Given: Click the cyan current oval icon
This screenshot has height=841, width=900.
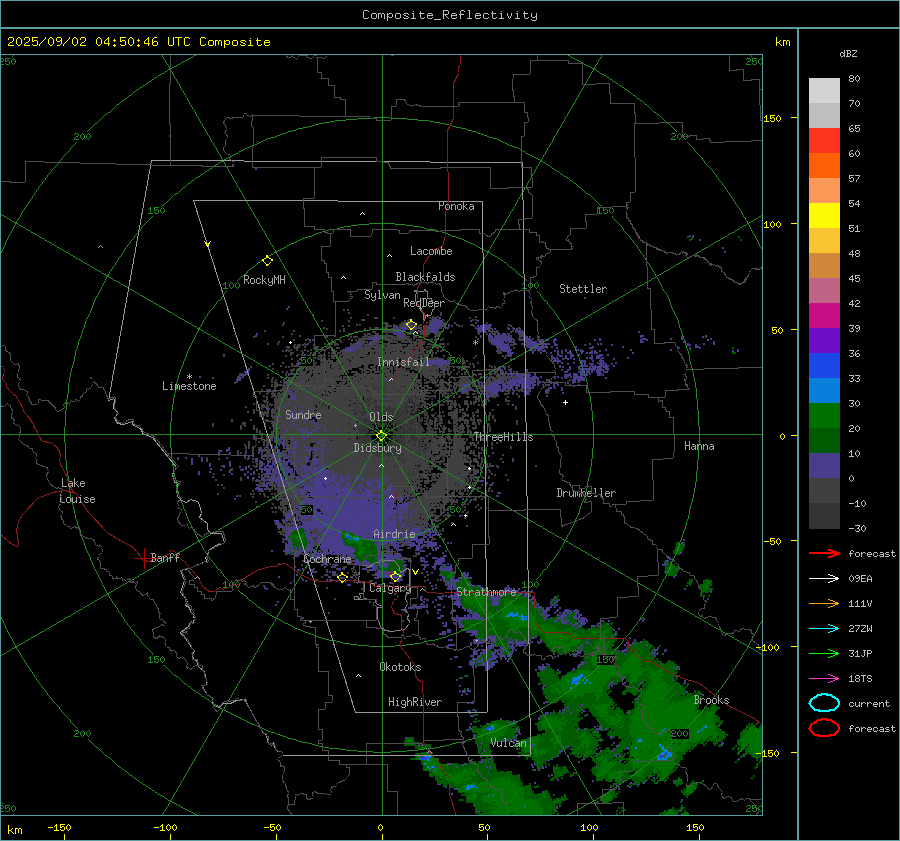Looking at the screenshot, I should pos(824,703).
